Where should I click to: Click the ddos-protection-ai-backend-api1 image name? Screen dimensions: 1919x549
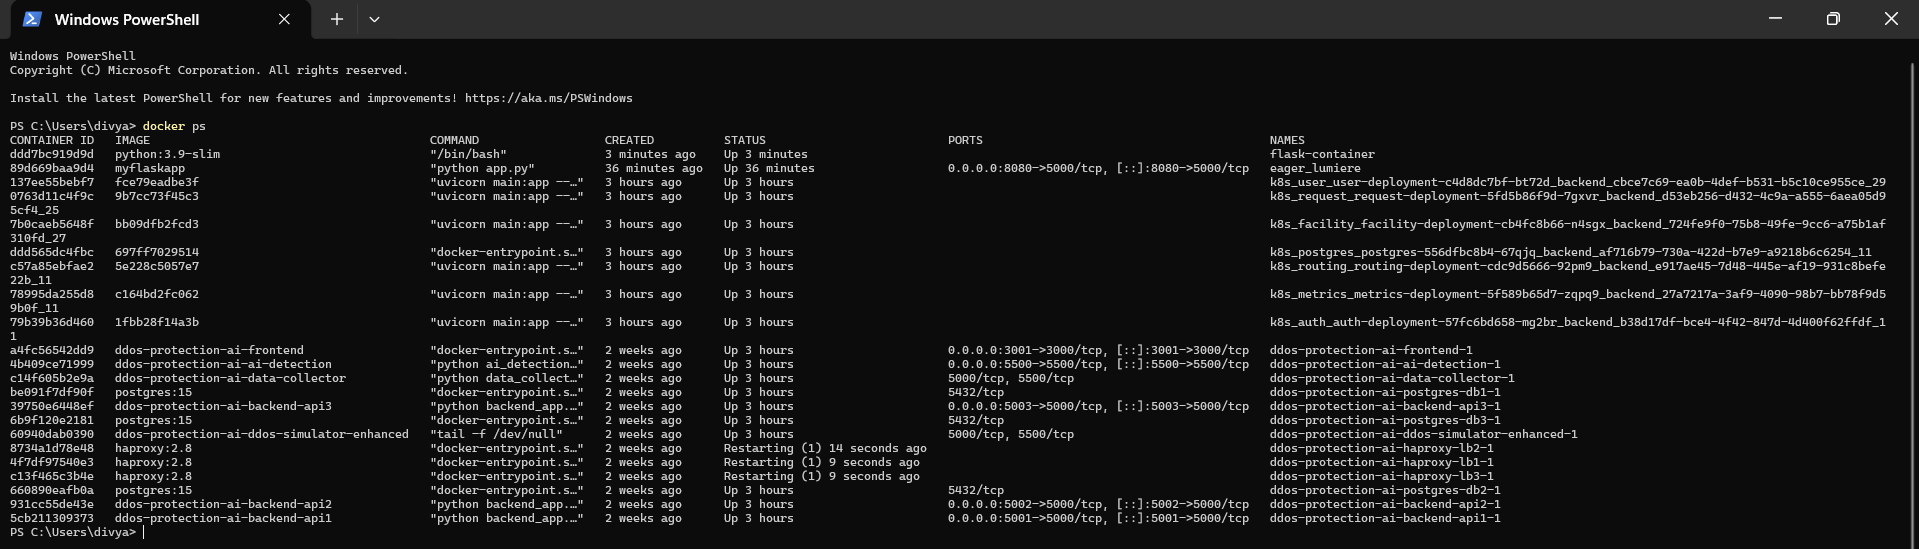223,518
